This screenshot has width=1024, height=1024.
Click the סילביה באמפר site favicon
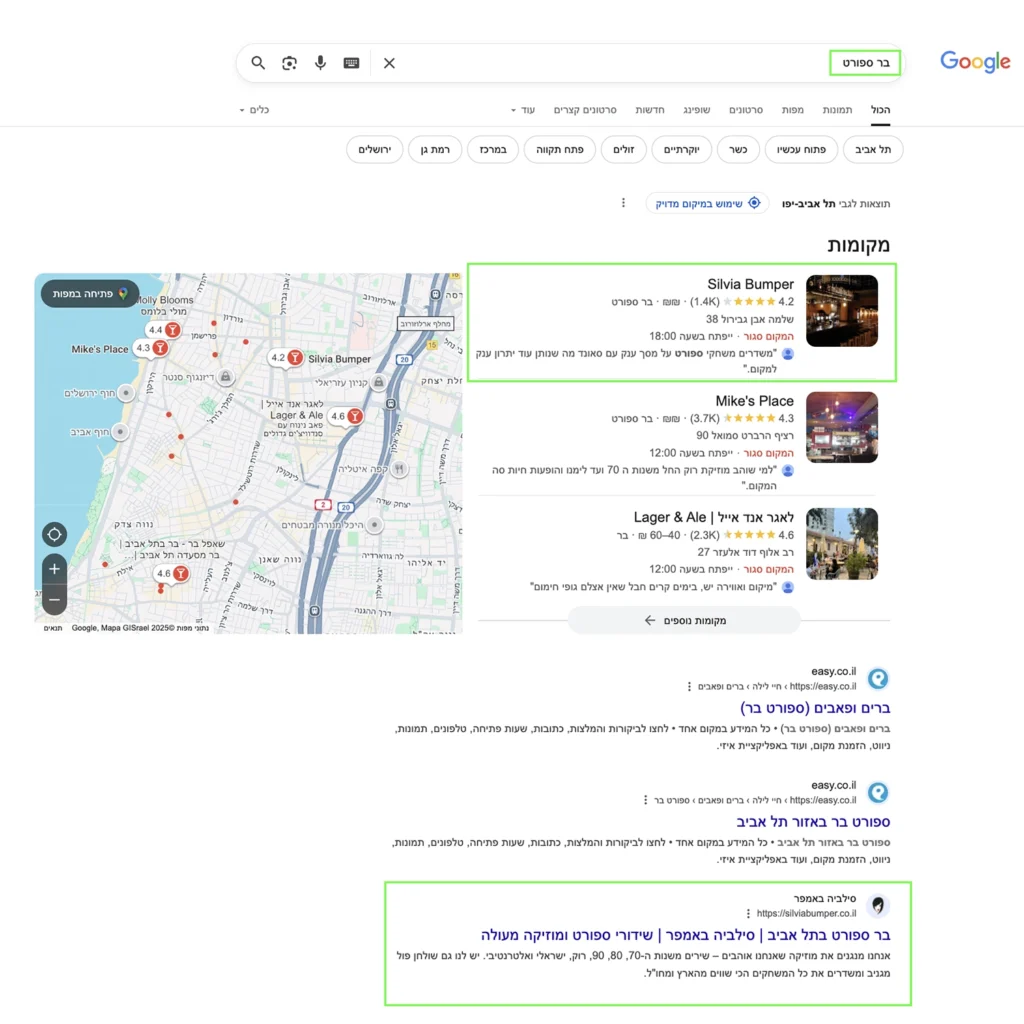878,906
